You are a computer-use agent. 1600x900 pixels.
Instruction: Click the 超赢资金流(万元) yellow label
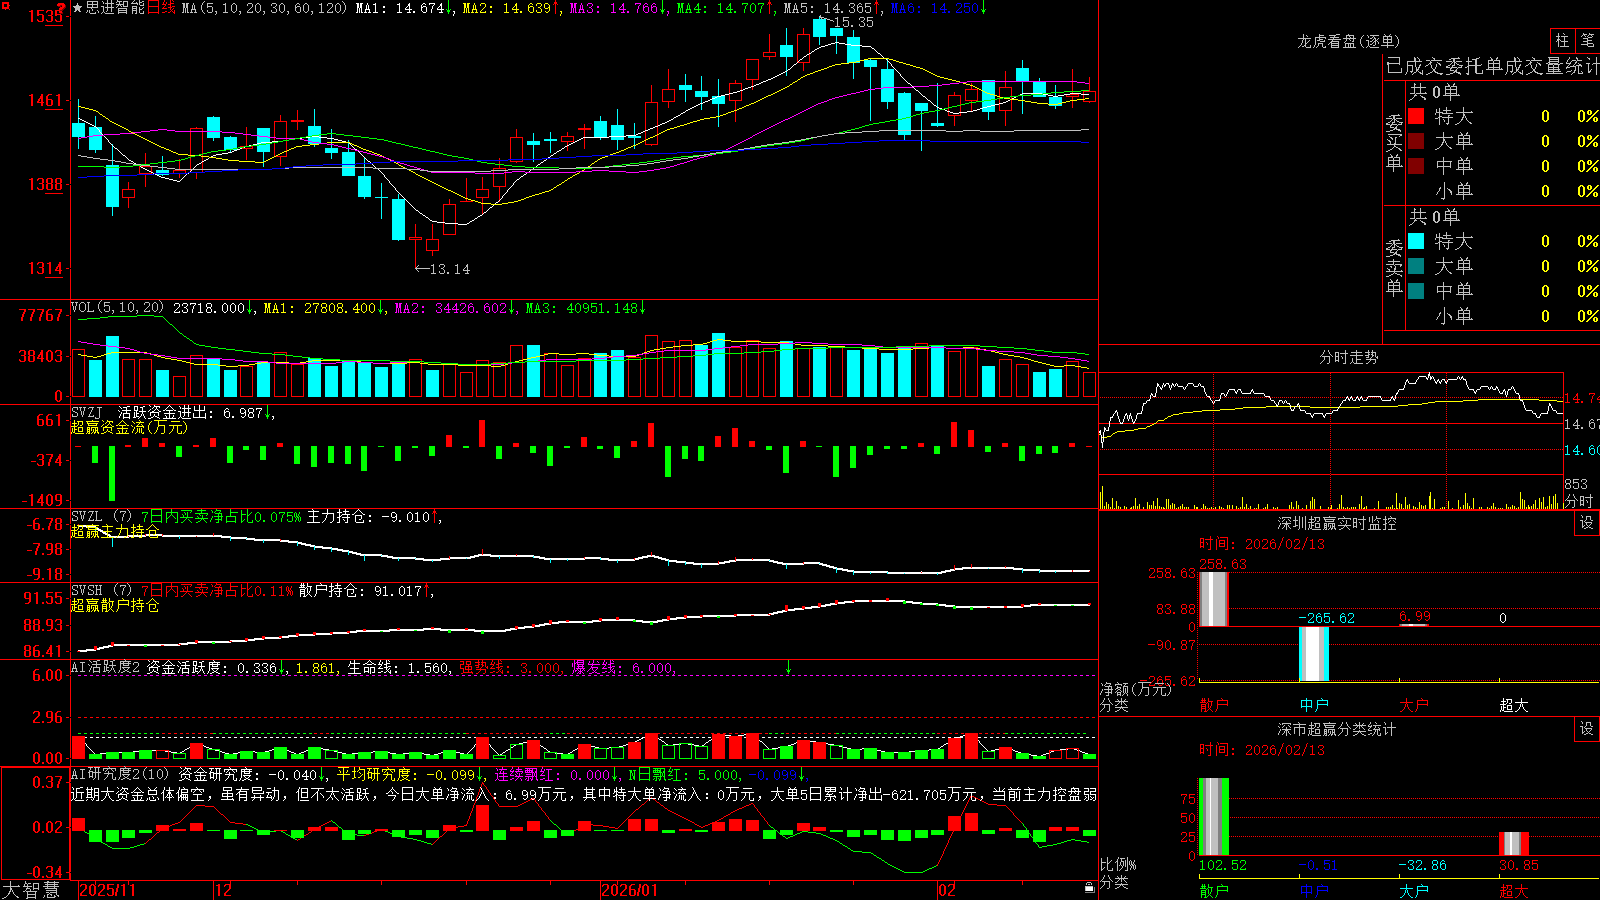point(129,427)
